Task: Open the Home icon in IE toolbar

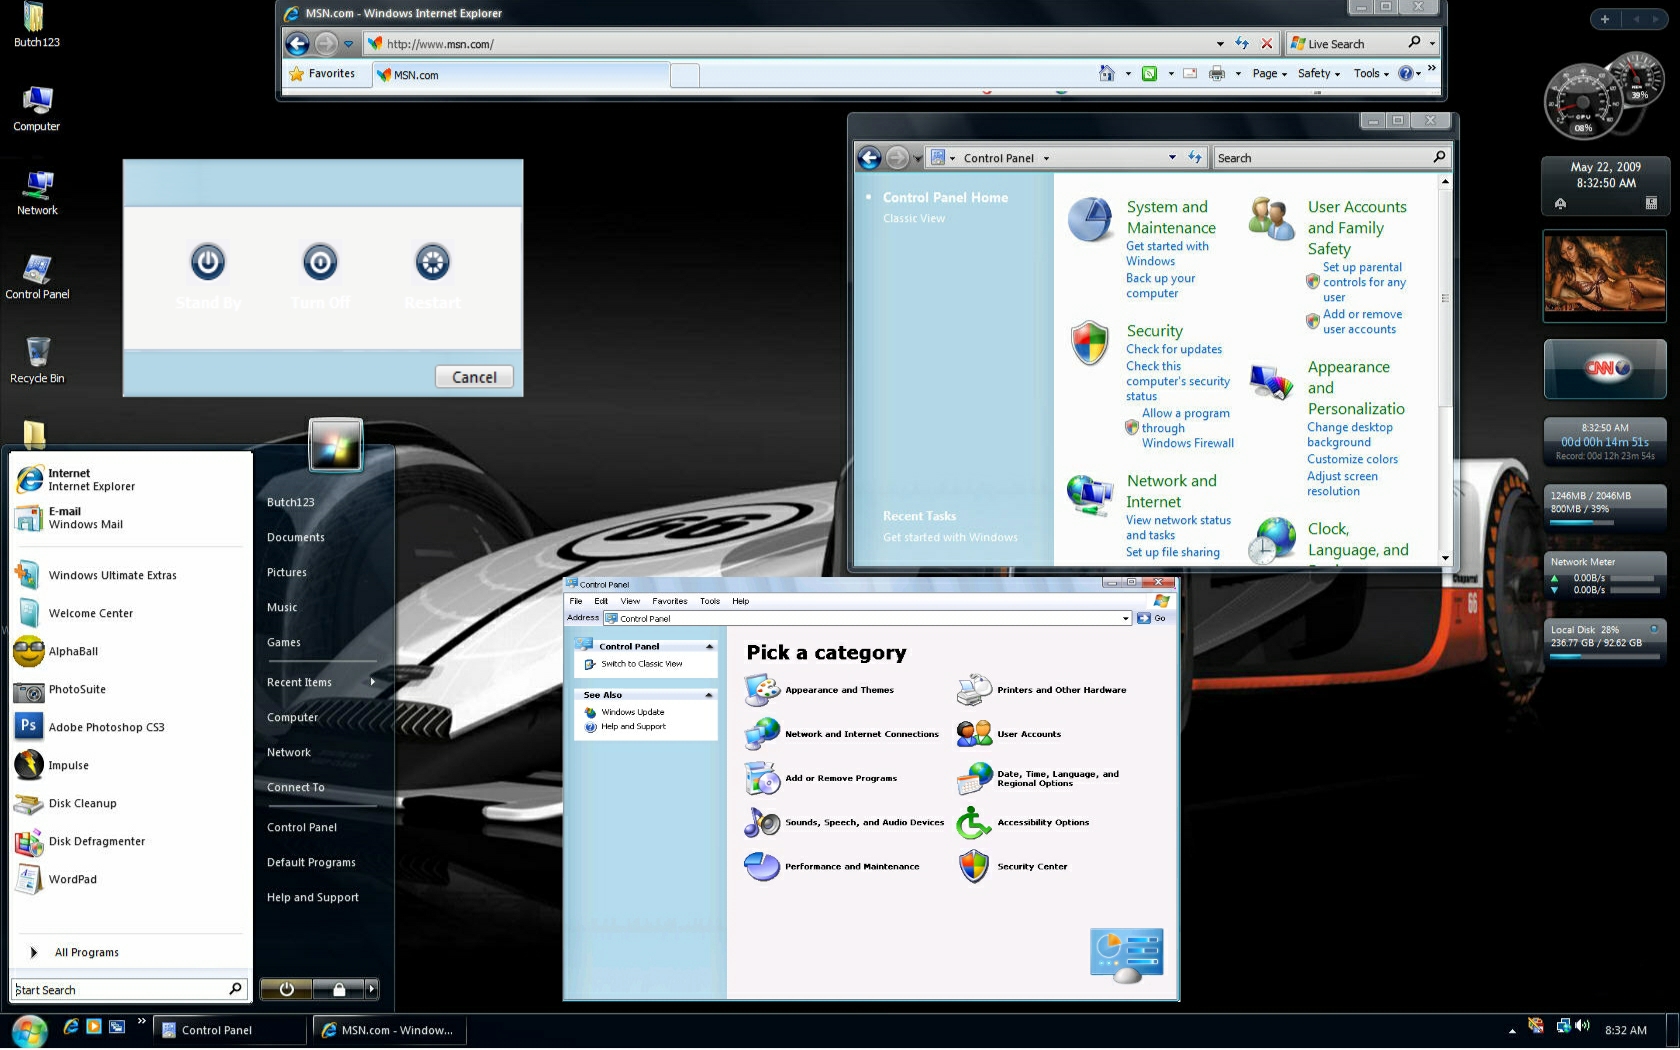Action: click(1107, 73)
